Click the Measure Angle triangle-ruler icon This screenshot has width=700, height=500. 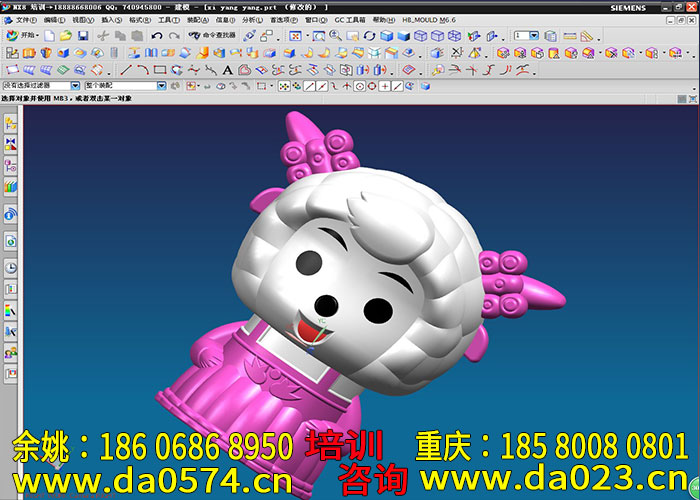[x=587, y=36]
